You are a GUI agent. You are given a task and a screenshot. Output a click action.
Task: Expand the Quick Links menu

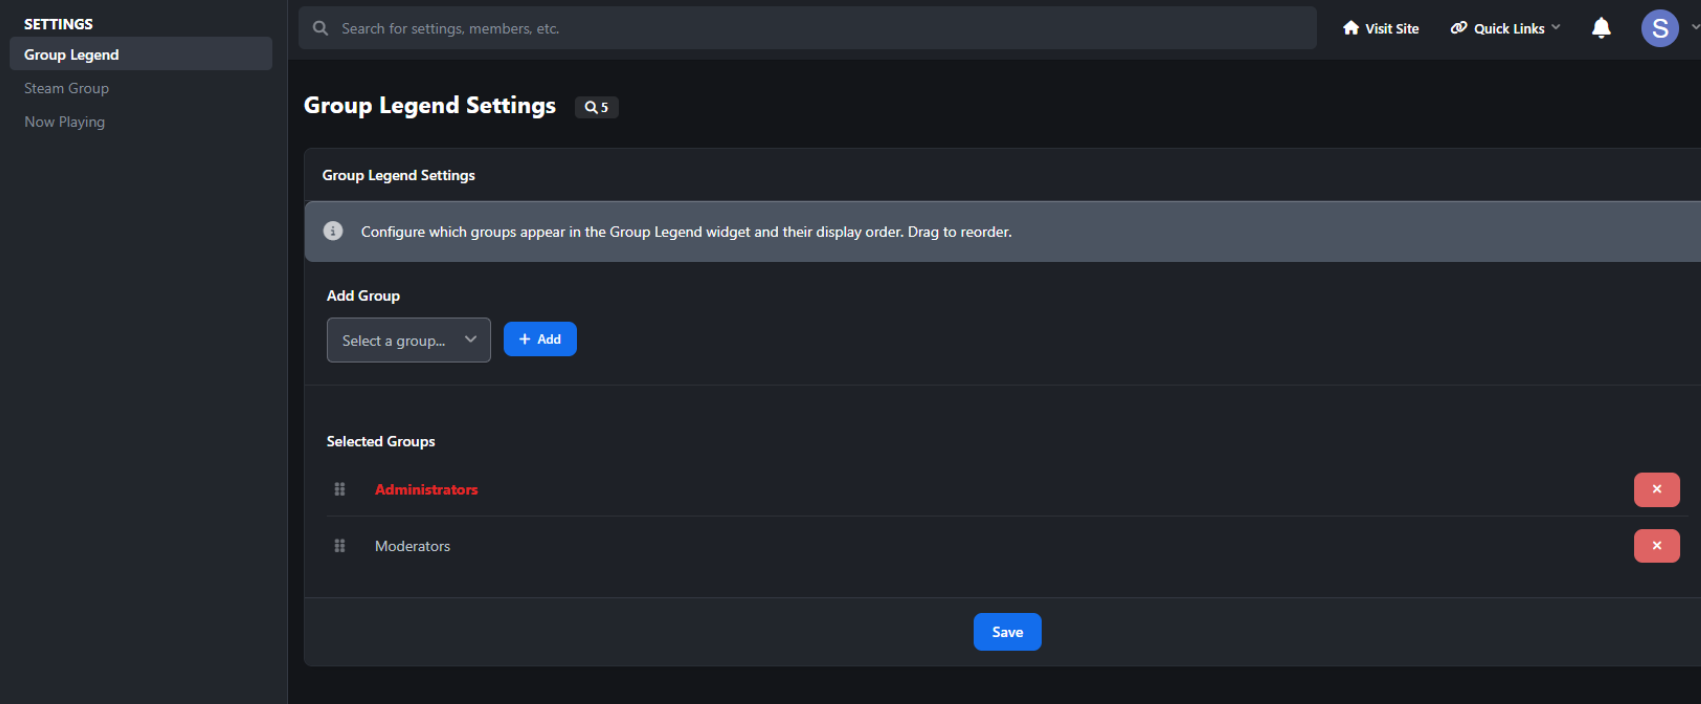1505,28
